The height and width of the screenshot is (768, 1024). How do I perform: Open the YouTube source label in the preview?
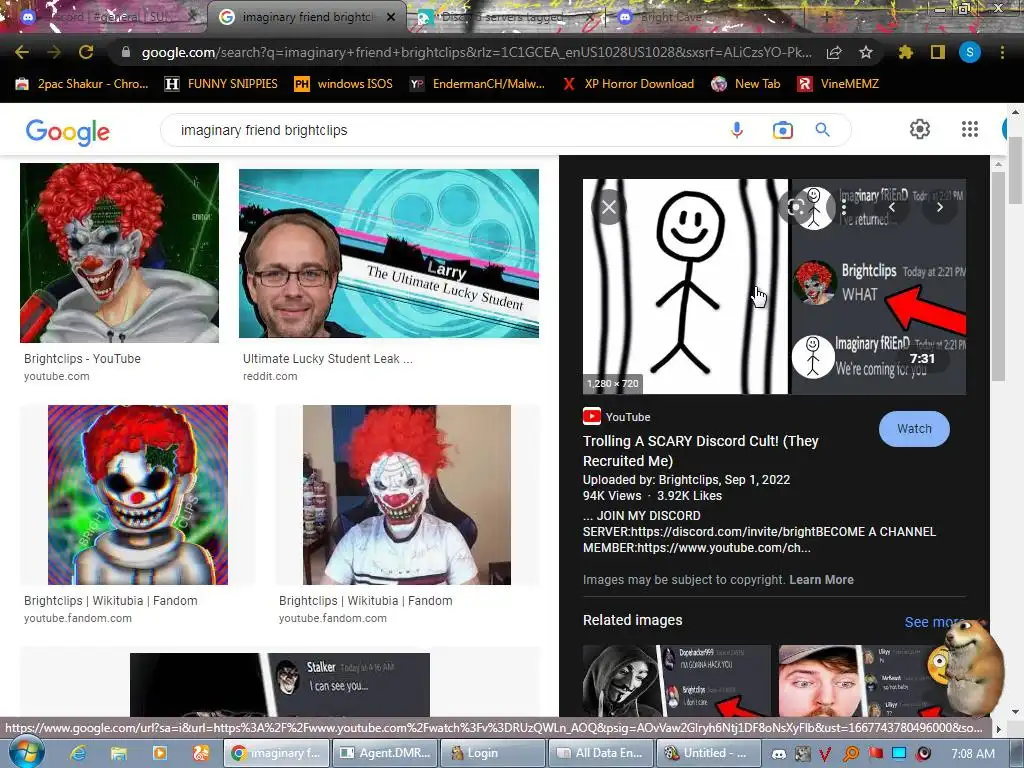[616, 417]
